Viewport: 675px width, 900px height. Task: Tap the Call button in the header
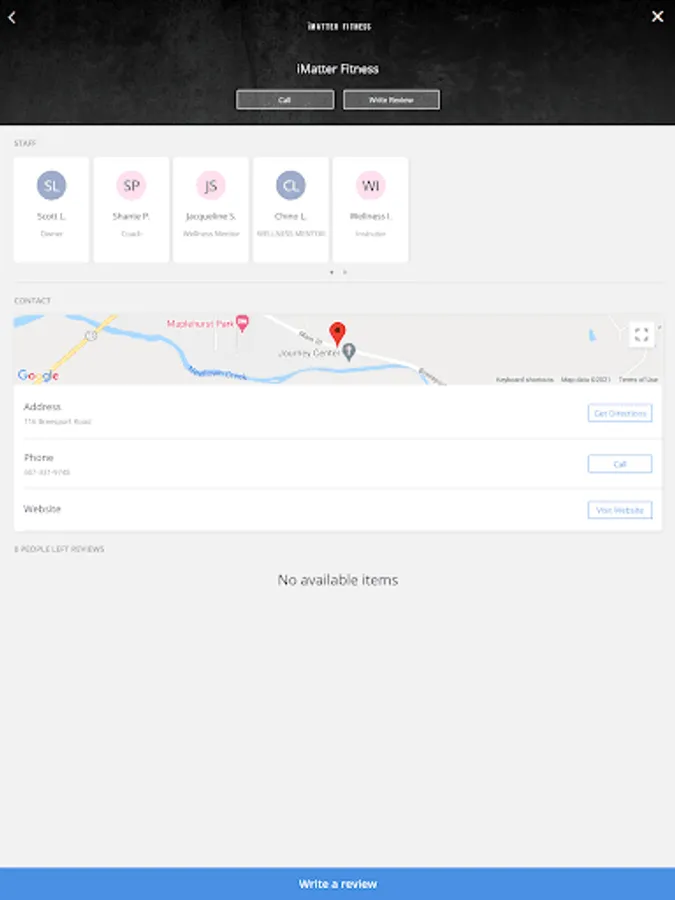click(x=285, y=99)
